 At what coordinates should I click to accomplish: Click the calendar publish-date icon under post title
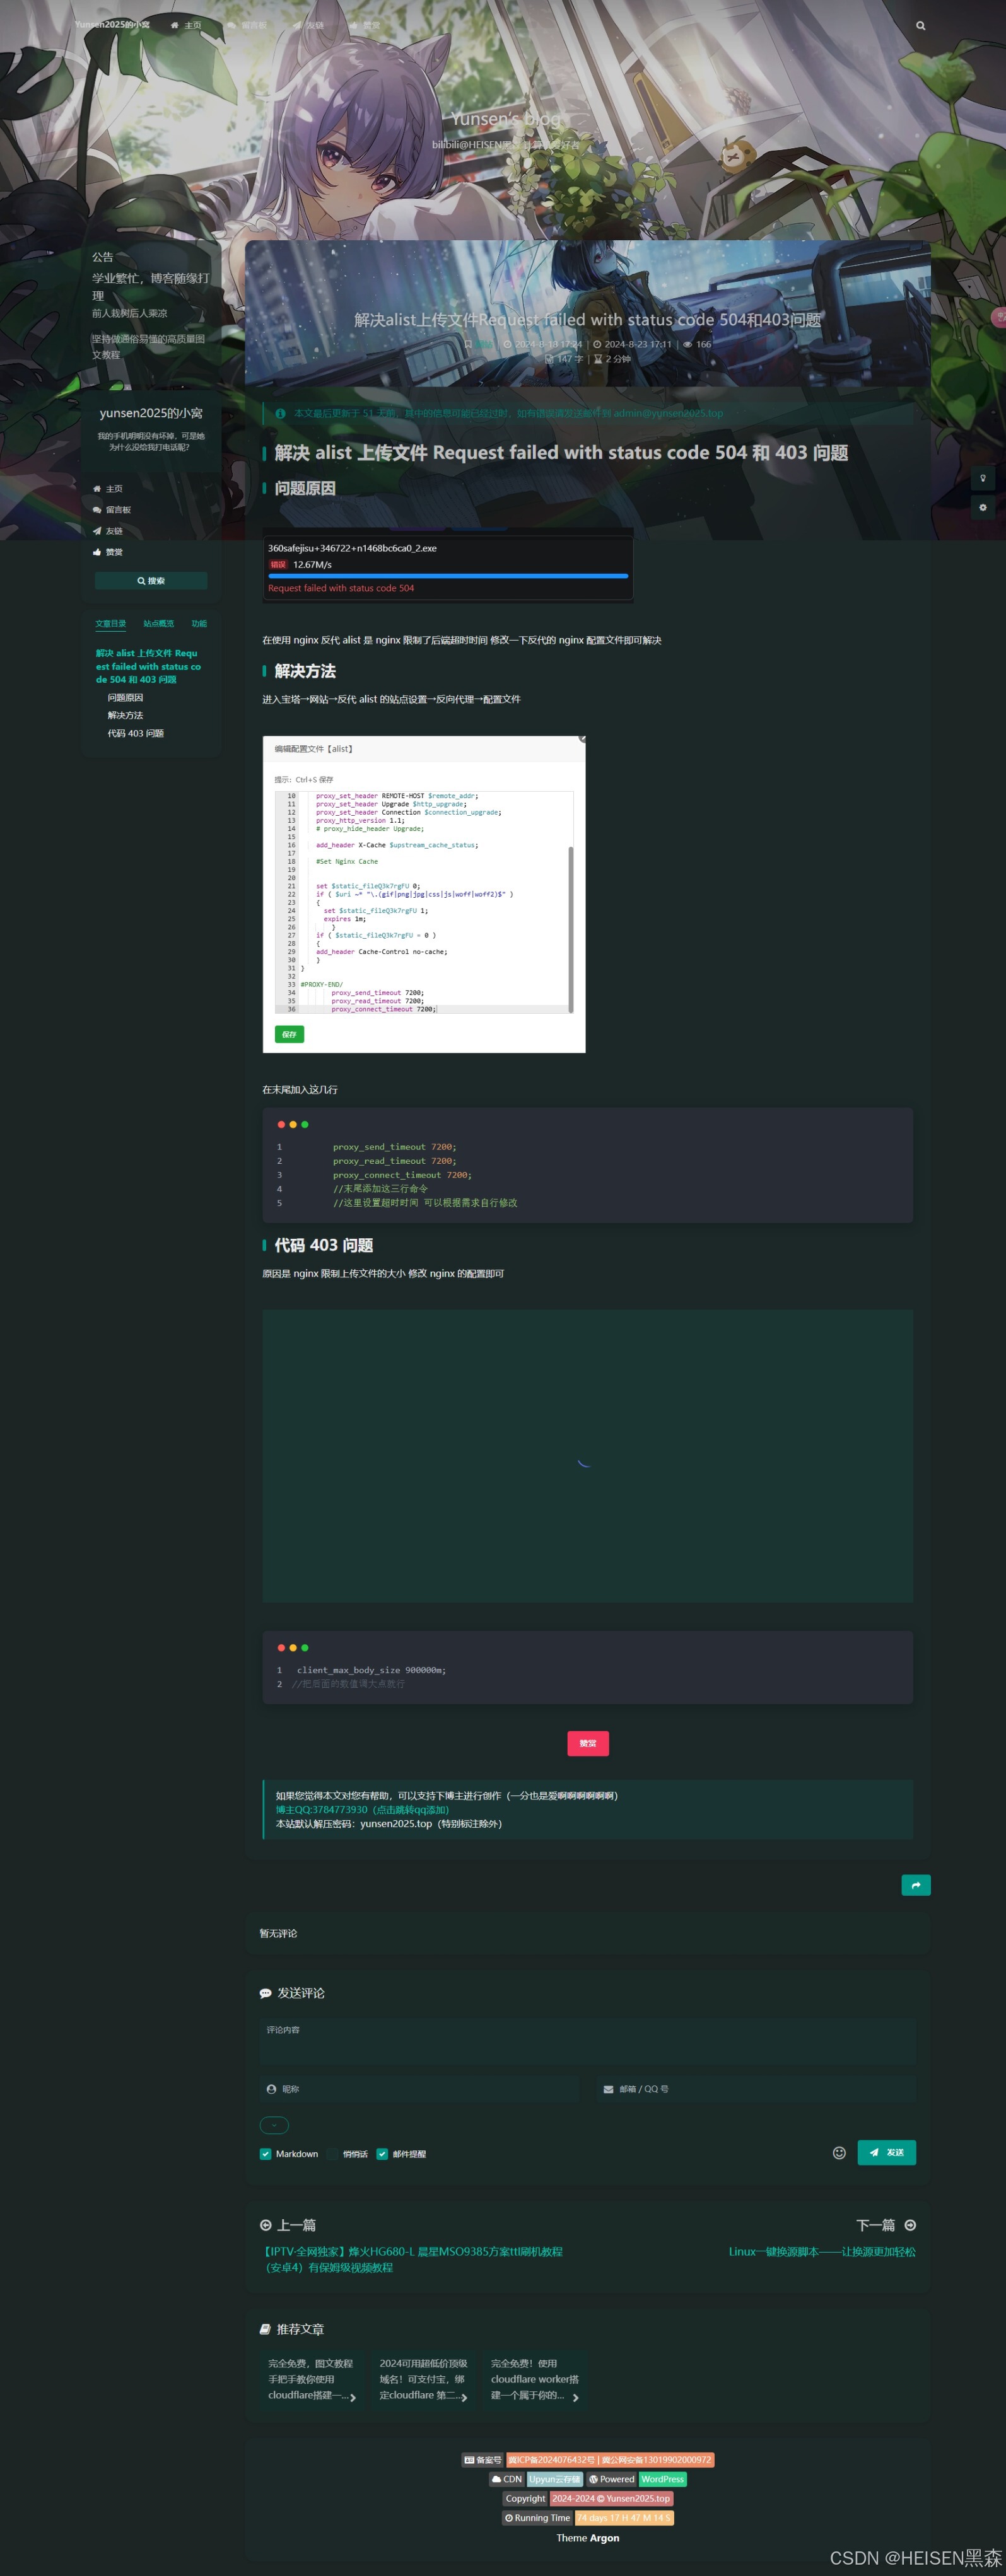coord(507,344)
